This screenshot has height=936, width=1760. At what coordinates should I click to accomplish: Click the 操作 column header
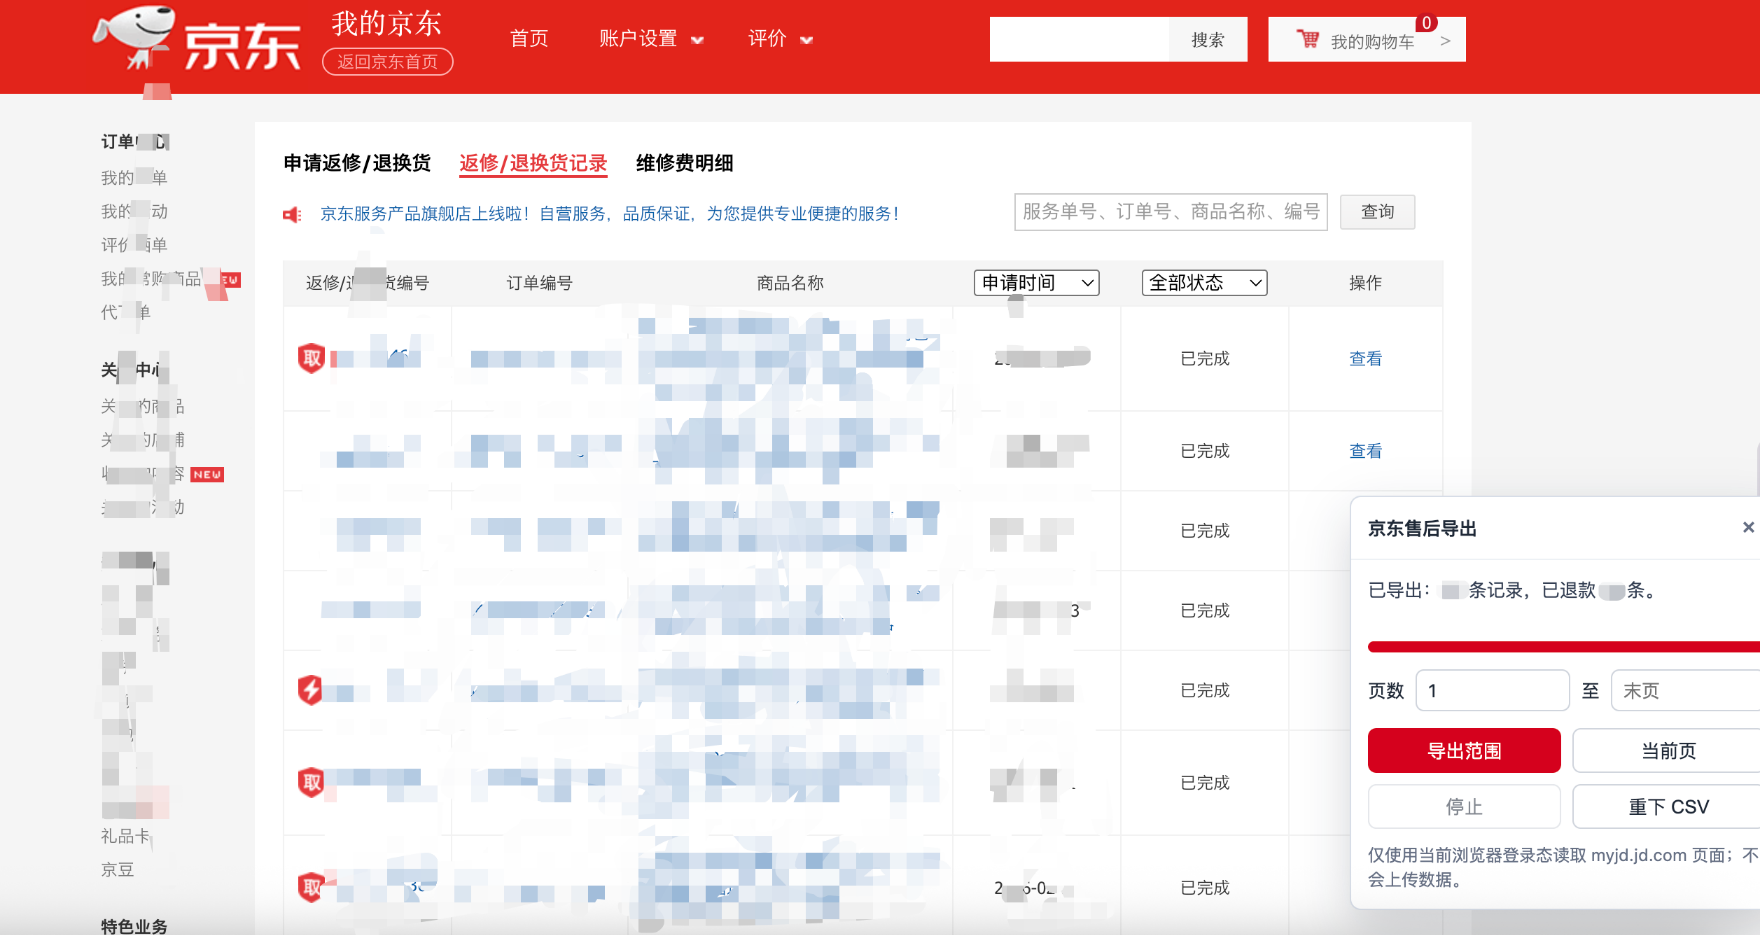1365,283
